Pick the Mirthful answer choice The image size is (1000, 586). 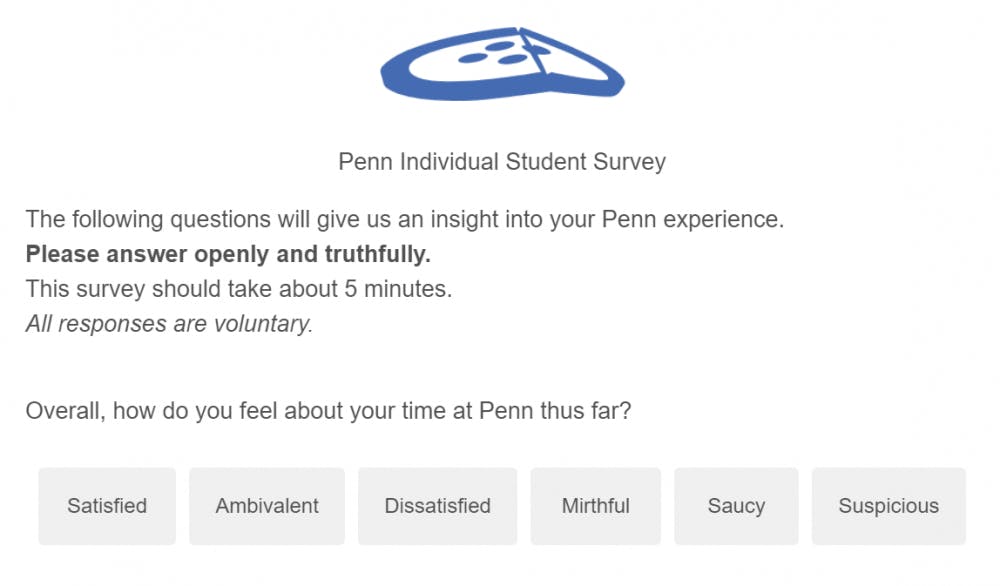click(595, 505)
